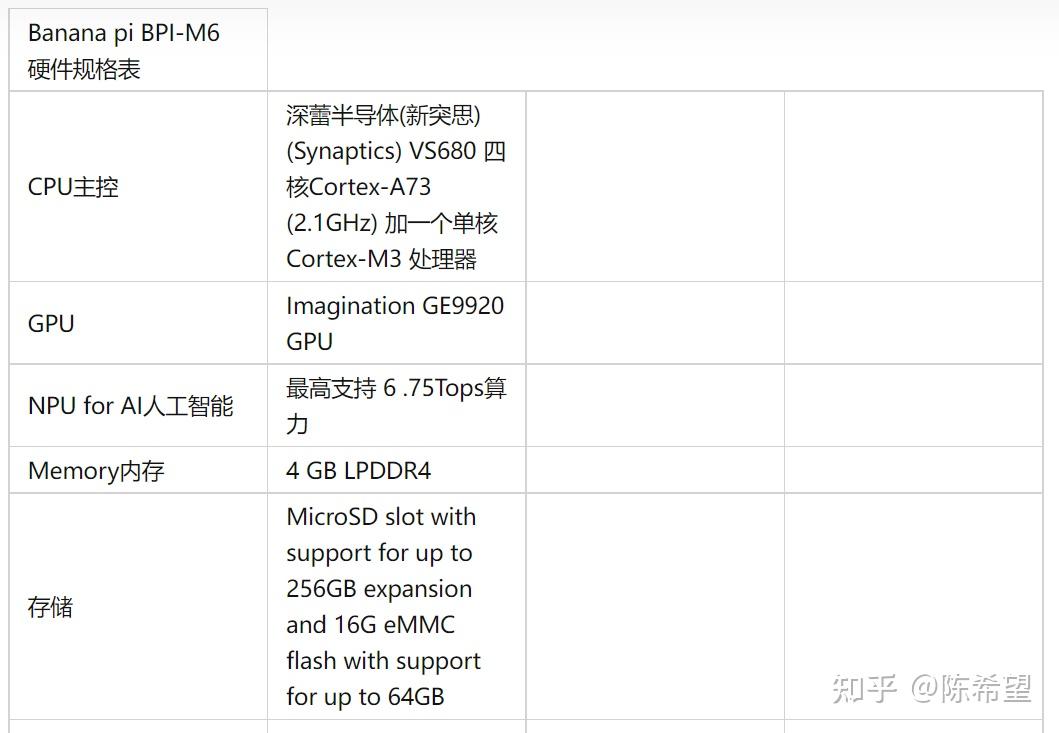Viewport: 1059px width, 733px height.
Task: Click the Imagination GE9920 GPU cell
Action: (x=394, y=323)
